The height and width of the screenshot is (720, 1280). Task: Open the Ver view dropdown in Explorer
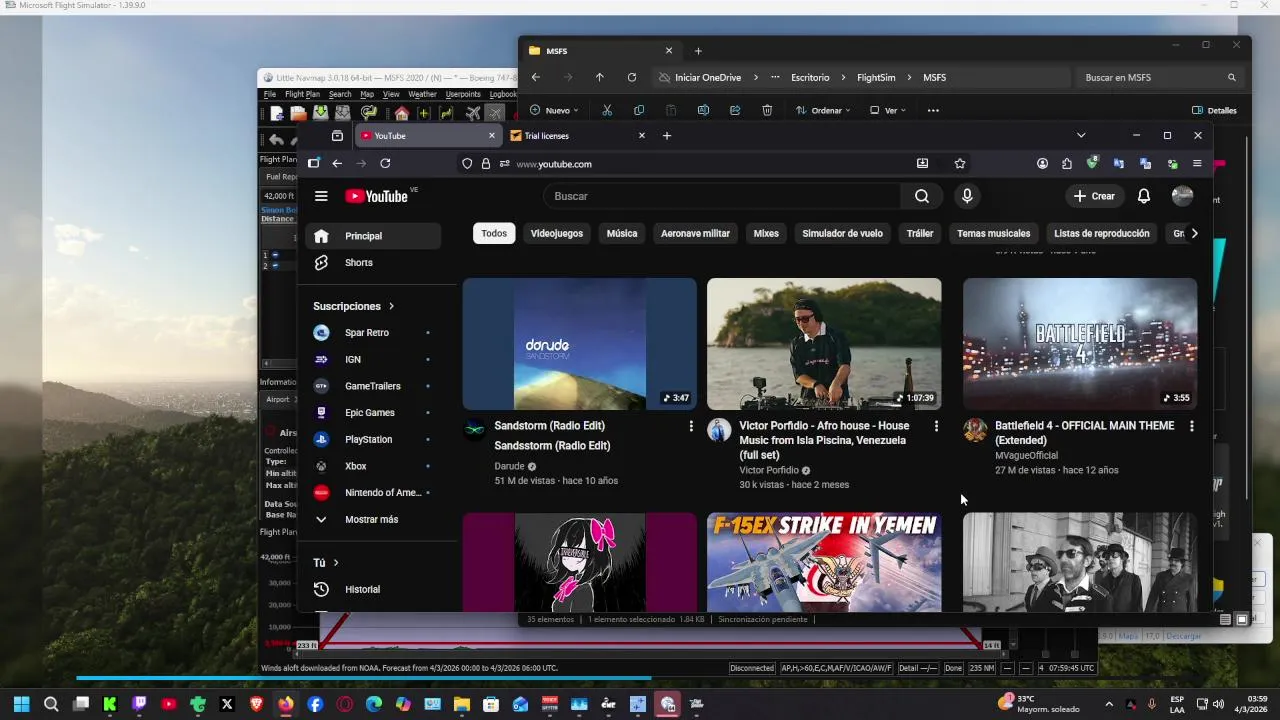click(888, 110)
